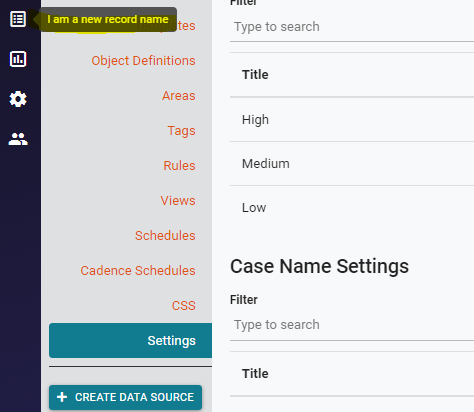Select Tags in the navigation
The image size is (474, 412).
181,131
